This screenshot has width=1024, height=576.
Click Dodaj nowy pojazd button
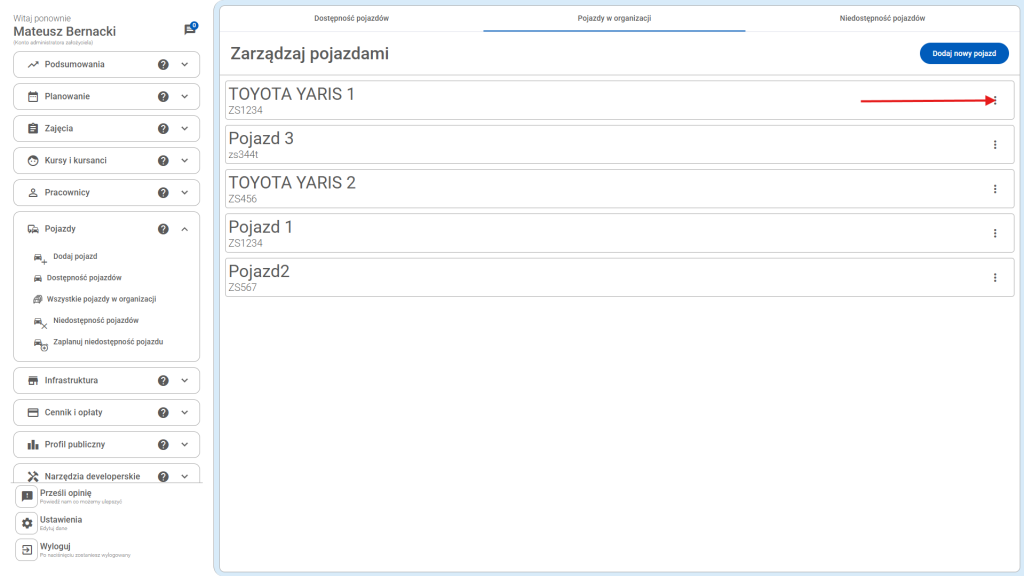pyautogui.click(x=963, y=54)
